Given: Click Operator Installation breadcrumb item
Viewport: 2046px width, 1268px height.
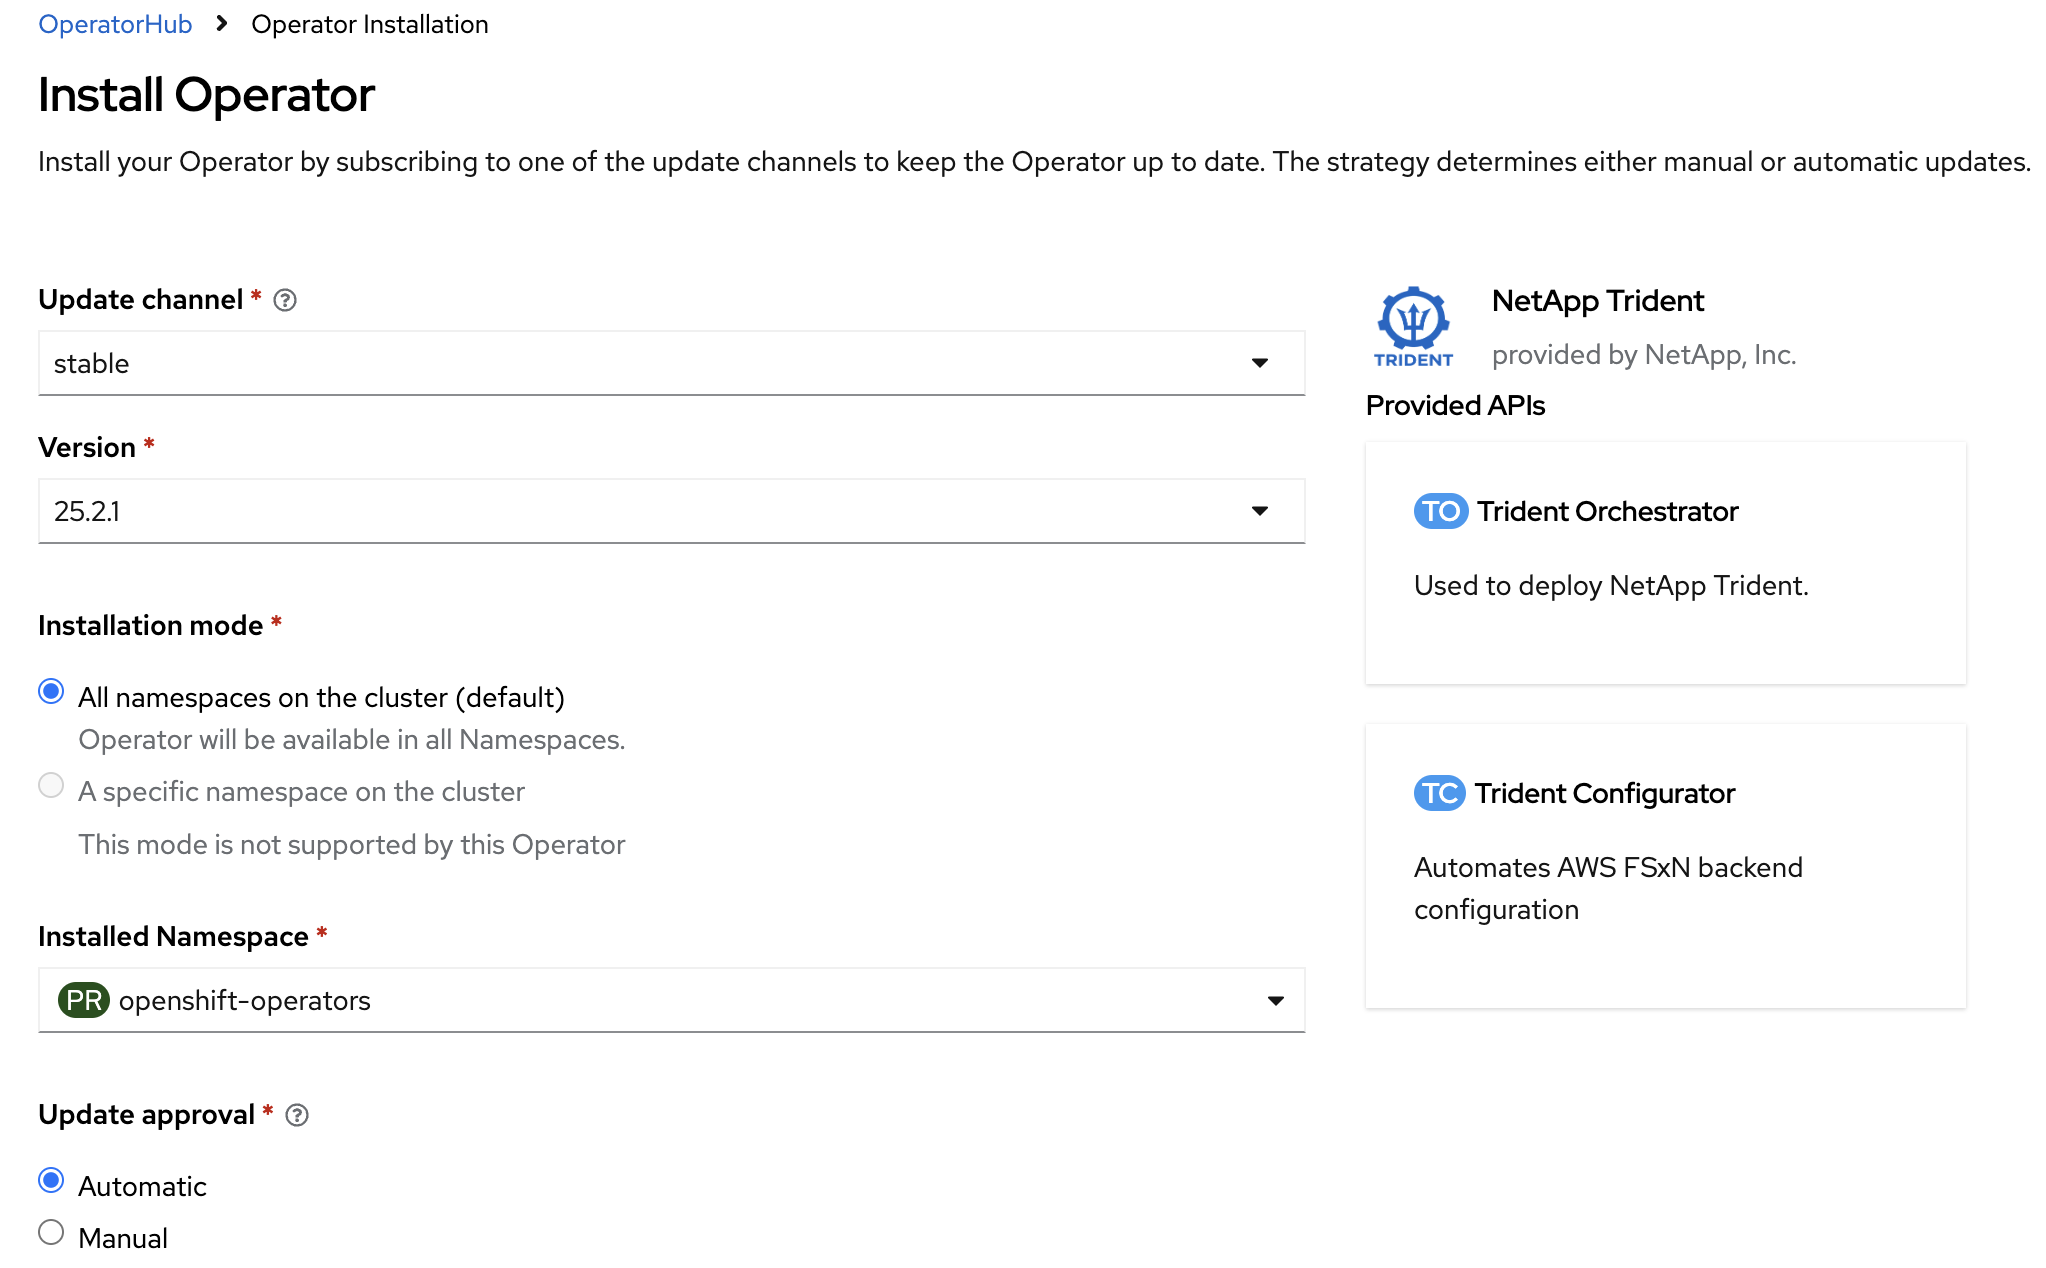Looking at the screenshot, I should tap(369, 24).
